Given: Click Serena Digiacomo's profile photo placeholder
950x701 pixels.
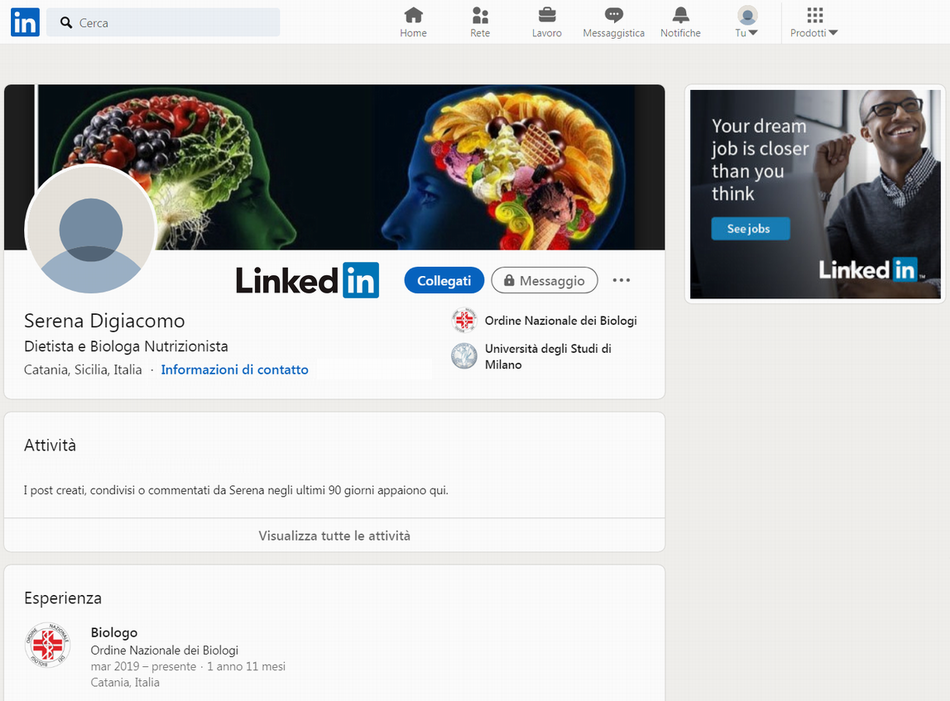Looking at the screenshot, I should [91, 230].
